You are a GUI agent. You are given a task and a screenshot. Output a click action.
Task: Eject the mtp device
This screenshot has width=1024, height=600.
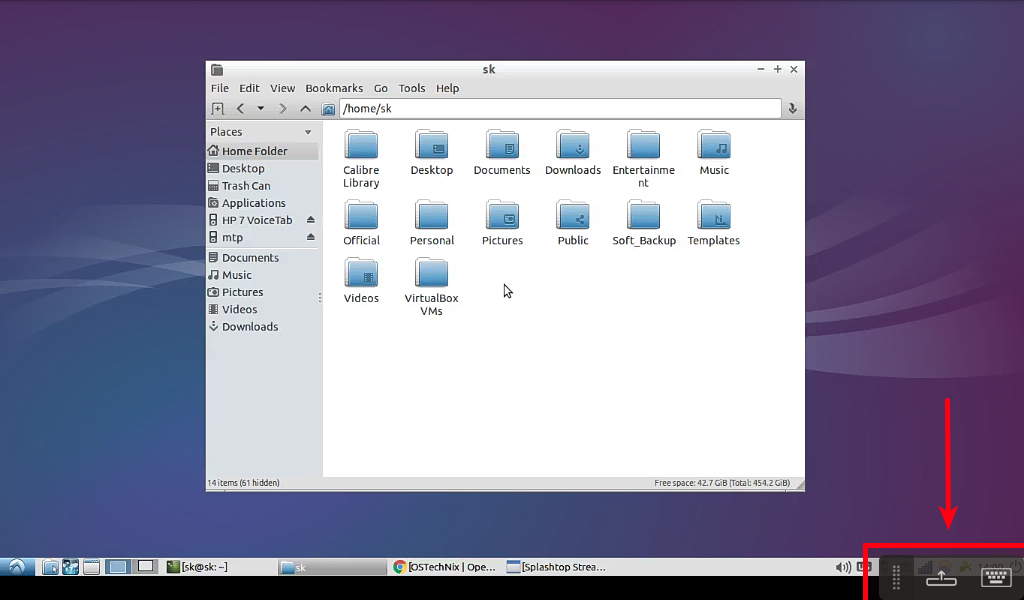310,238
